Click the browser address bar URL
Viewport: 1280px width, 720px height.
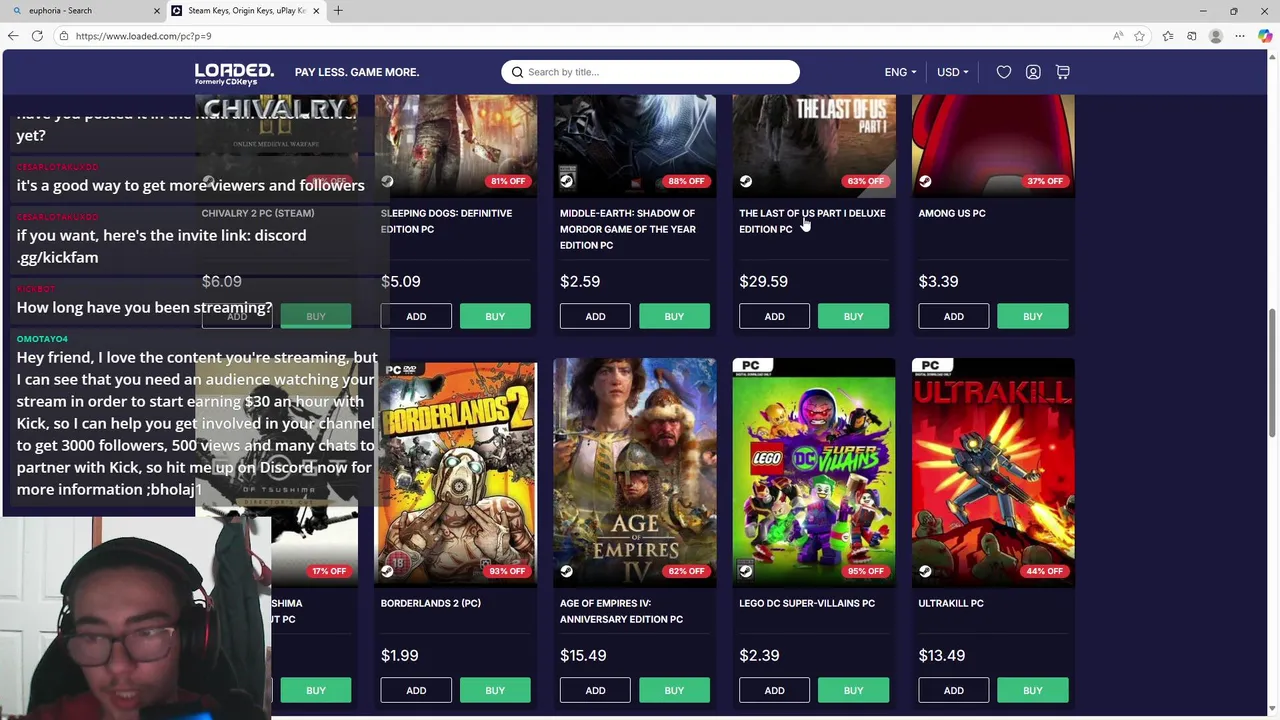(x=143, y=36)
